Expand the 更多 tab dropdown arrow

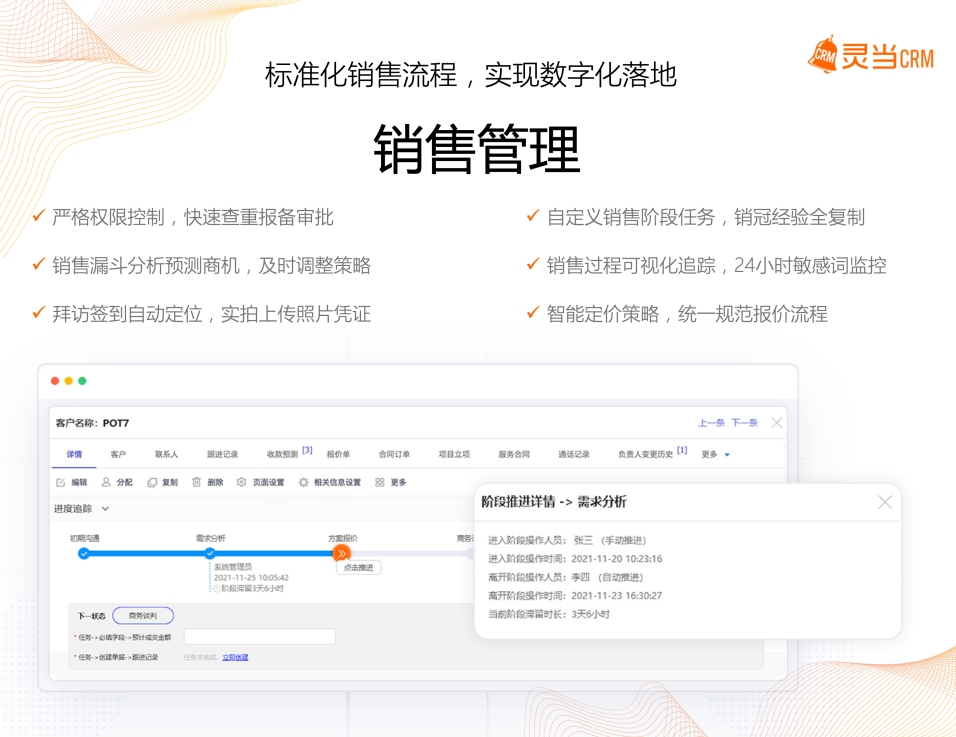(x=727, y=455)
